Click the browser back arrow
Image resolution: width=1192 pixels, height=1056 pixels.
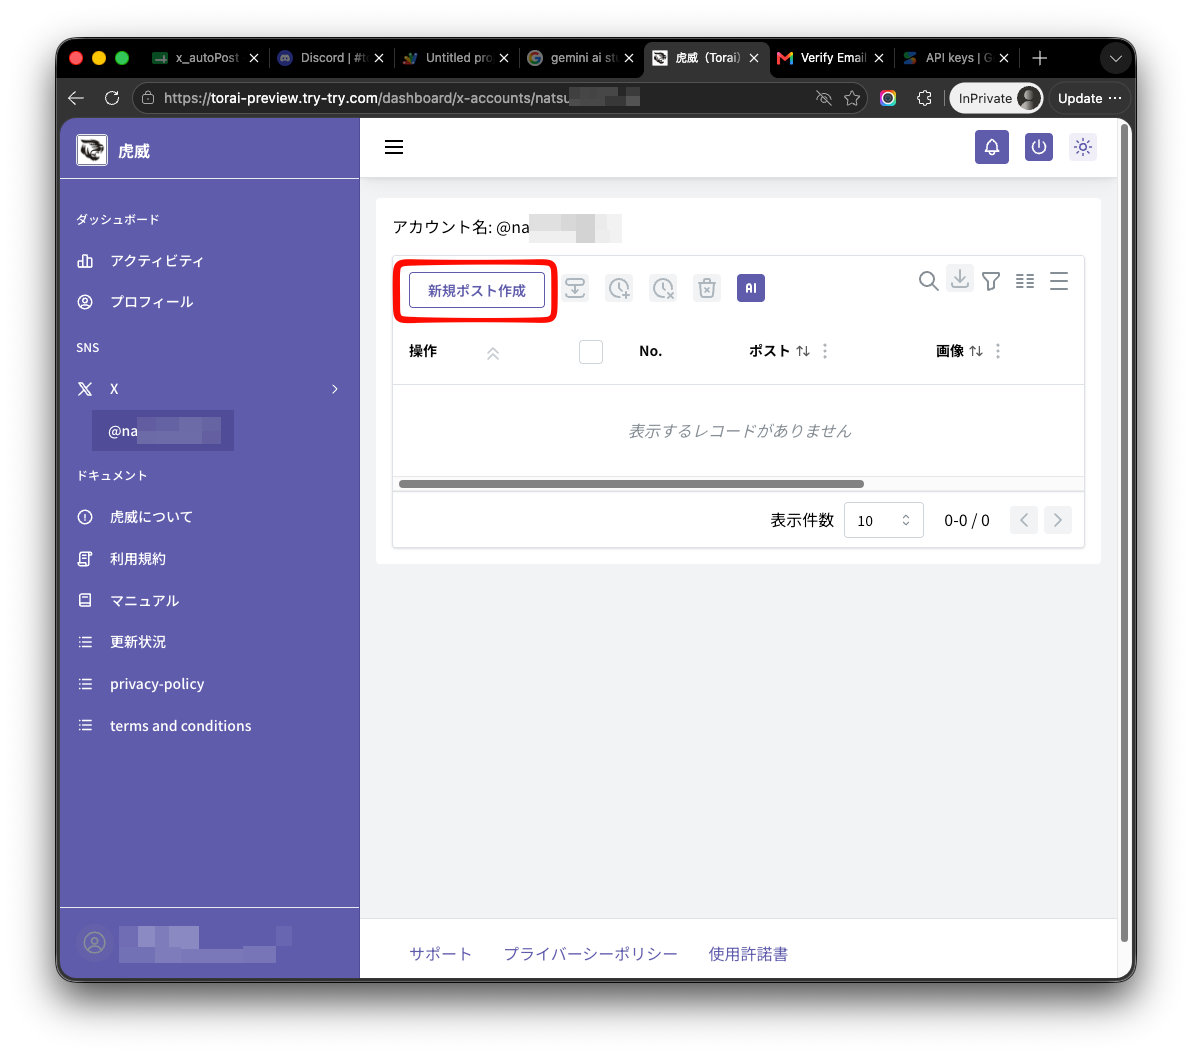pos(75,98)
